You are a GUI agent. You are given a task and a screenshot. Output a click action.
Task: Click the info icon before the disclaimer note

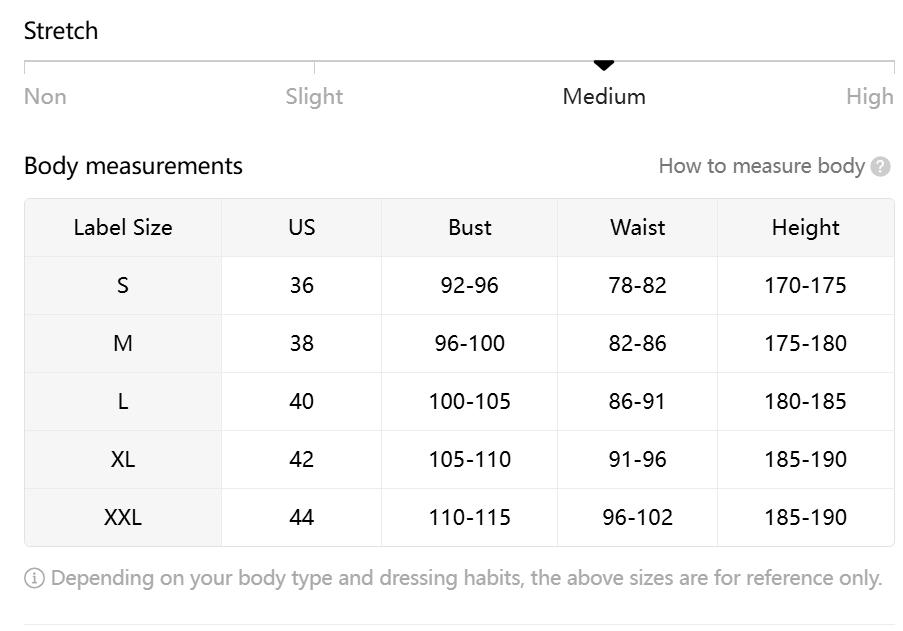pyautogui.click(x=35, y=578)
